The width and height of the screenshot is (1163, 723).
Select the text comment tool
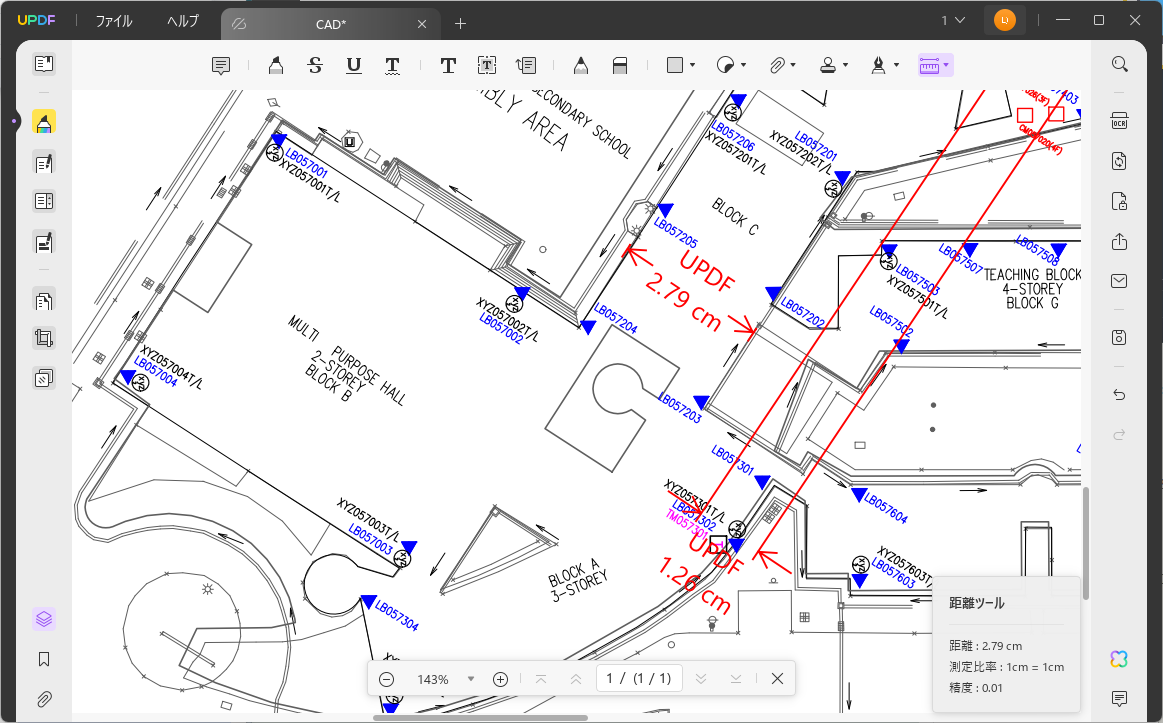coord(447,64)
